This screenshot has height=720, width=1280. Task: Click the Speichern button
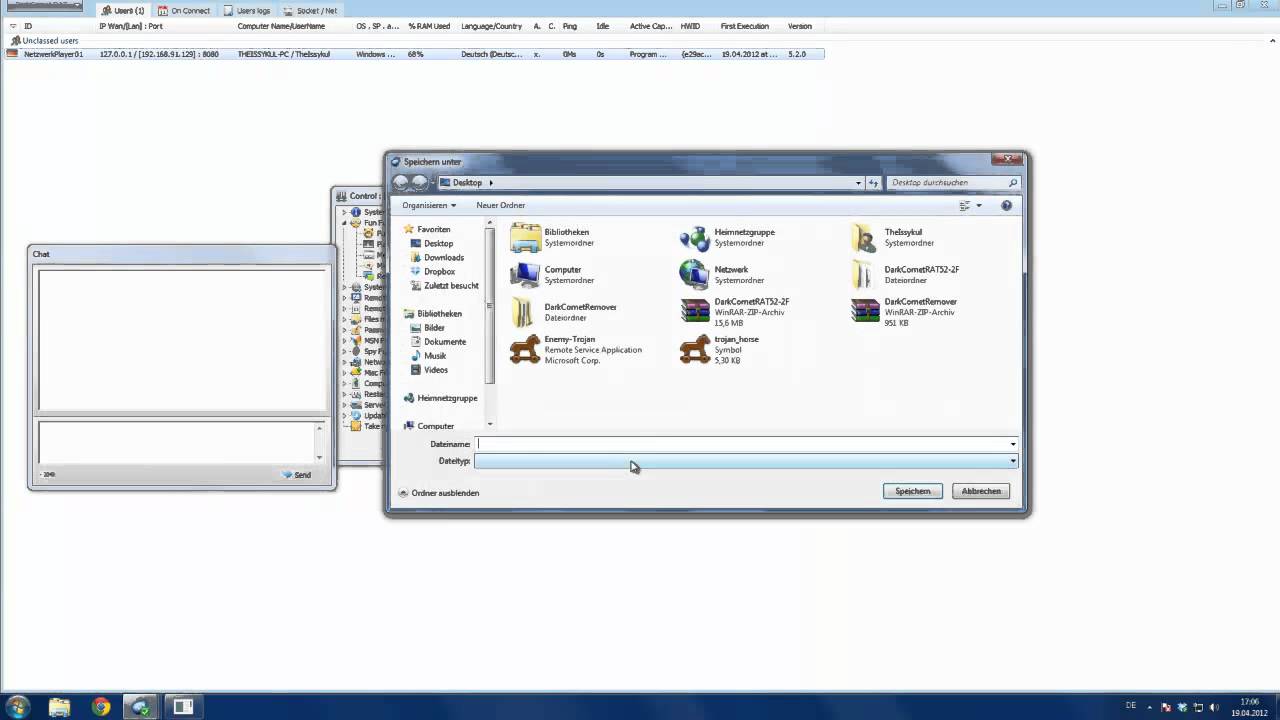[912, 491]
